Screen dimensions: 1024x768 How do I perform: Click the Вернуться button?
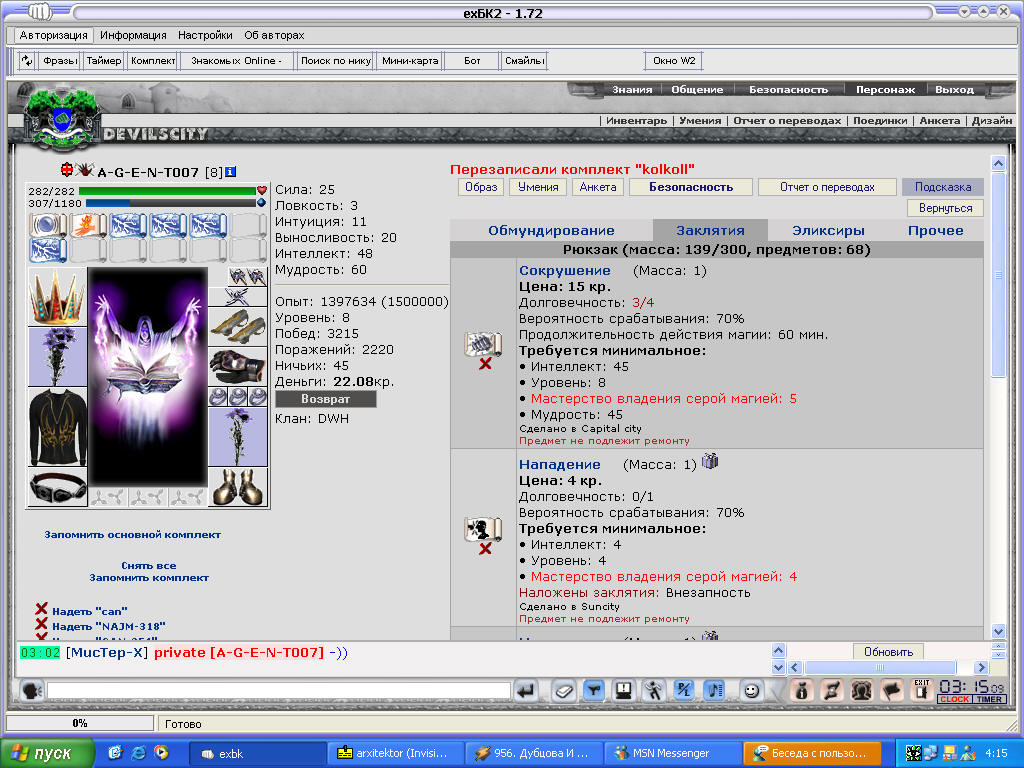pos(945,208)
